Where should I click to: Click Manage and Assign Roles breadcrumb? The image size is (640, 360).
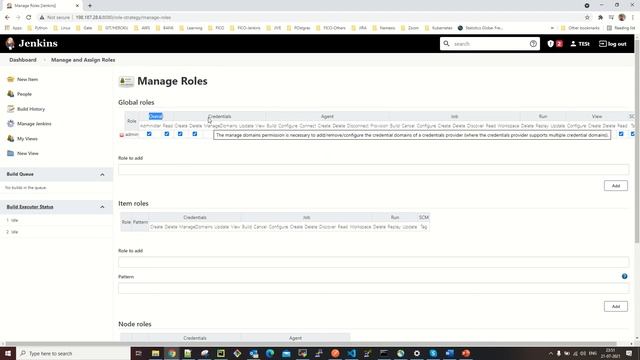(x=83, y=60)
